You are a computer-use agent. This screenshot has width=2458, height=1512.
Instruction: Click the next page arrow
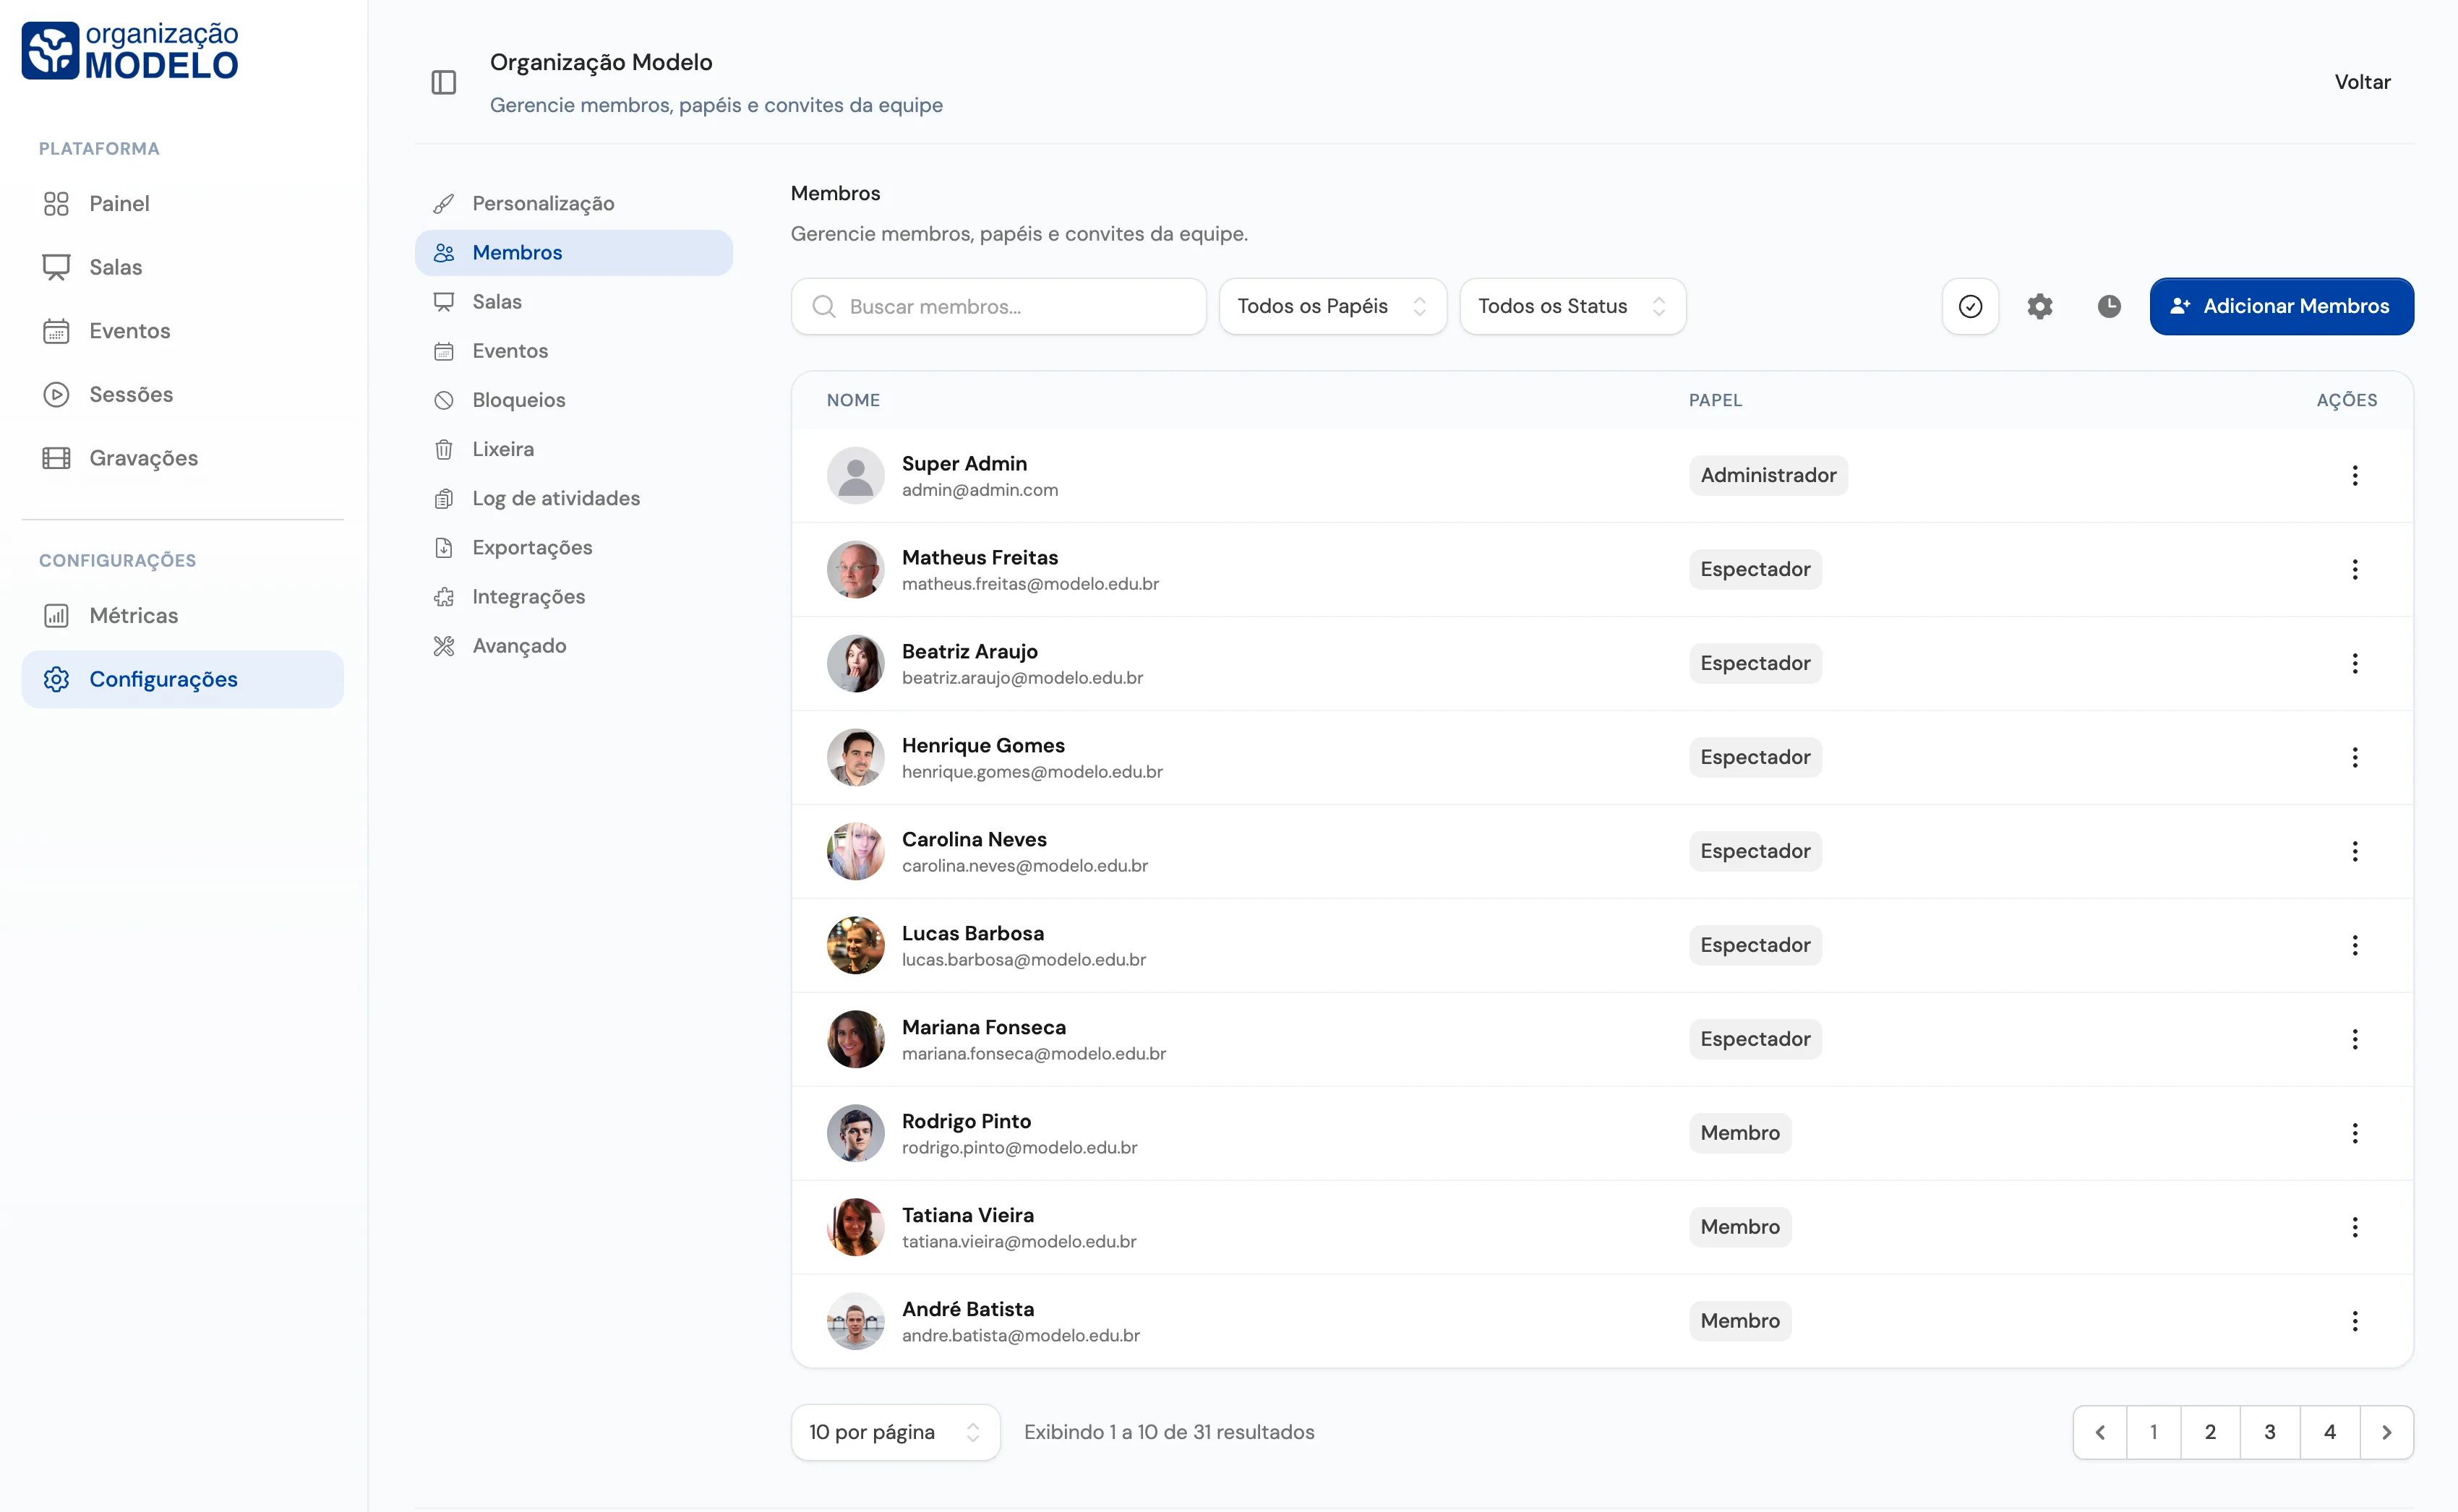pyautogui.click(x=2386, y=1432)
